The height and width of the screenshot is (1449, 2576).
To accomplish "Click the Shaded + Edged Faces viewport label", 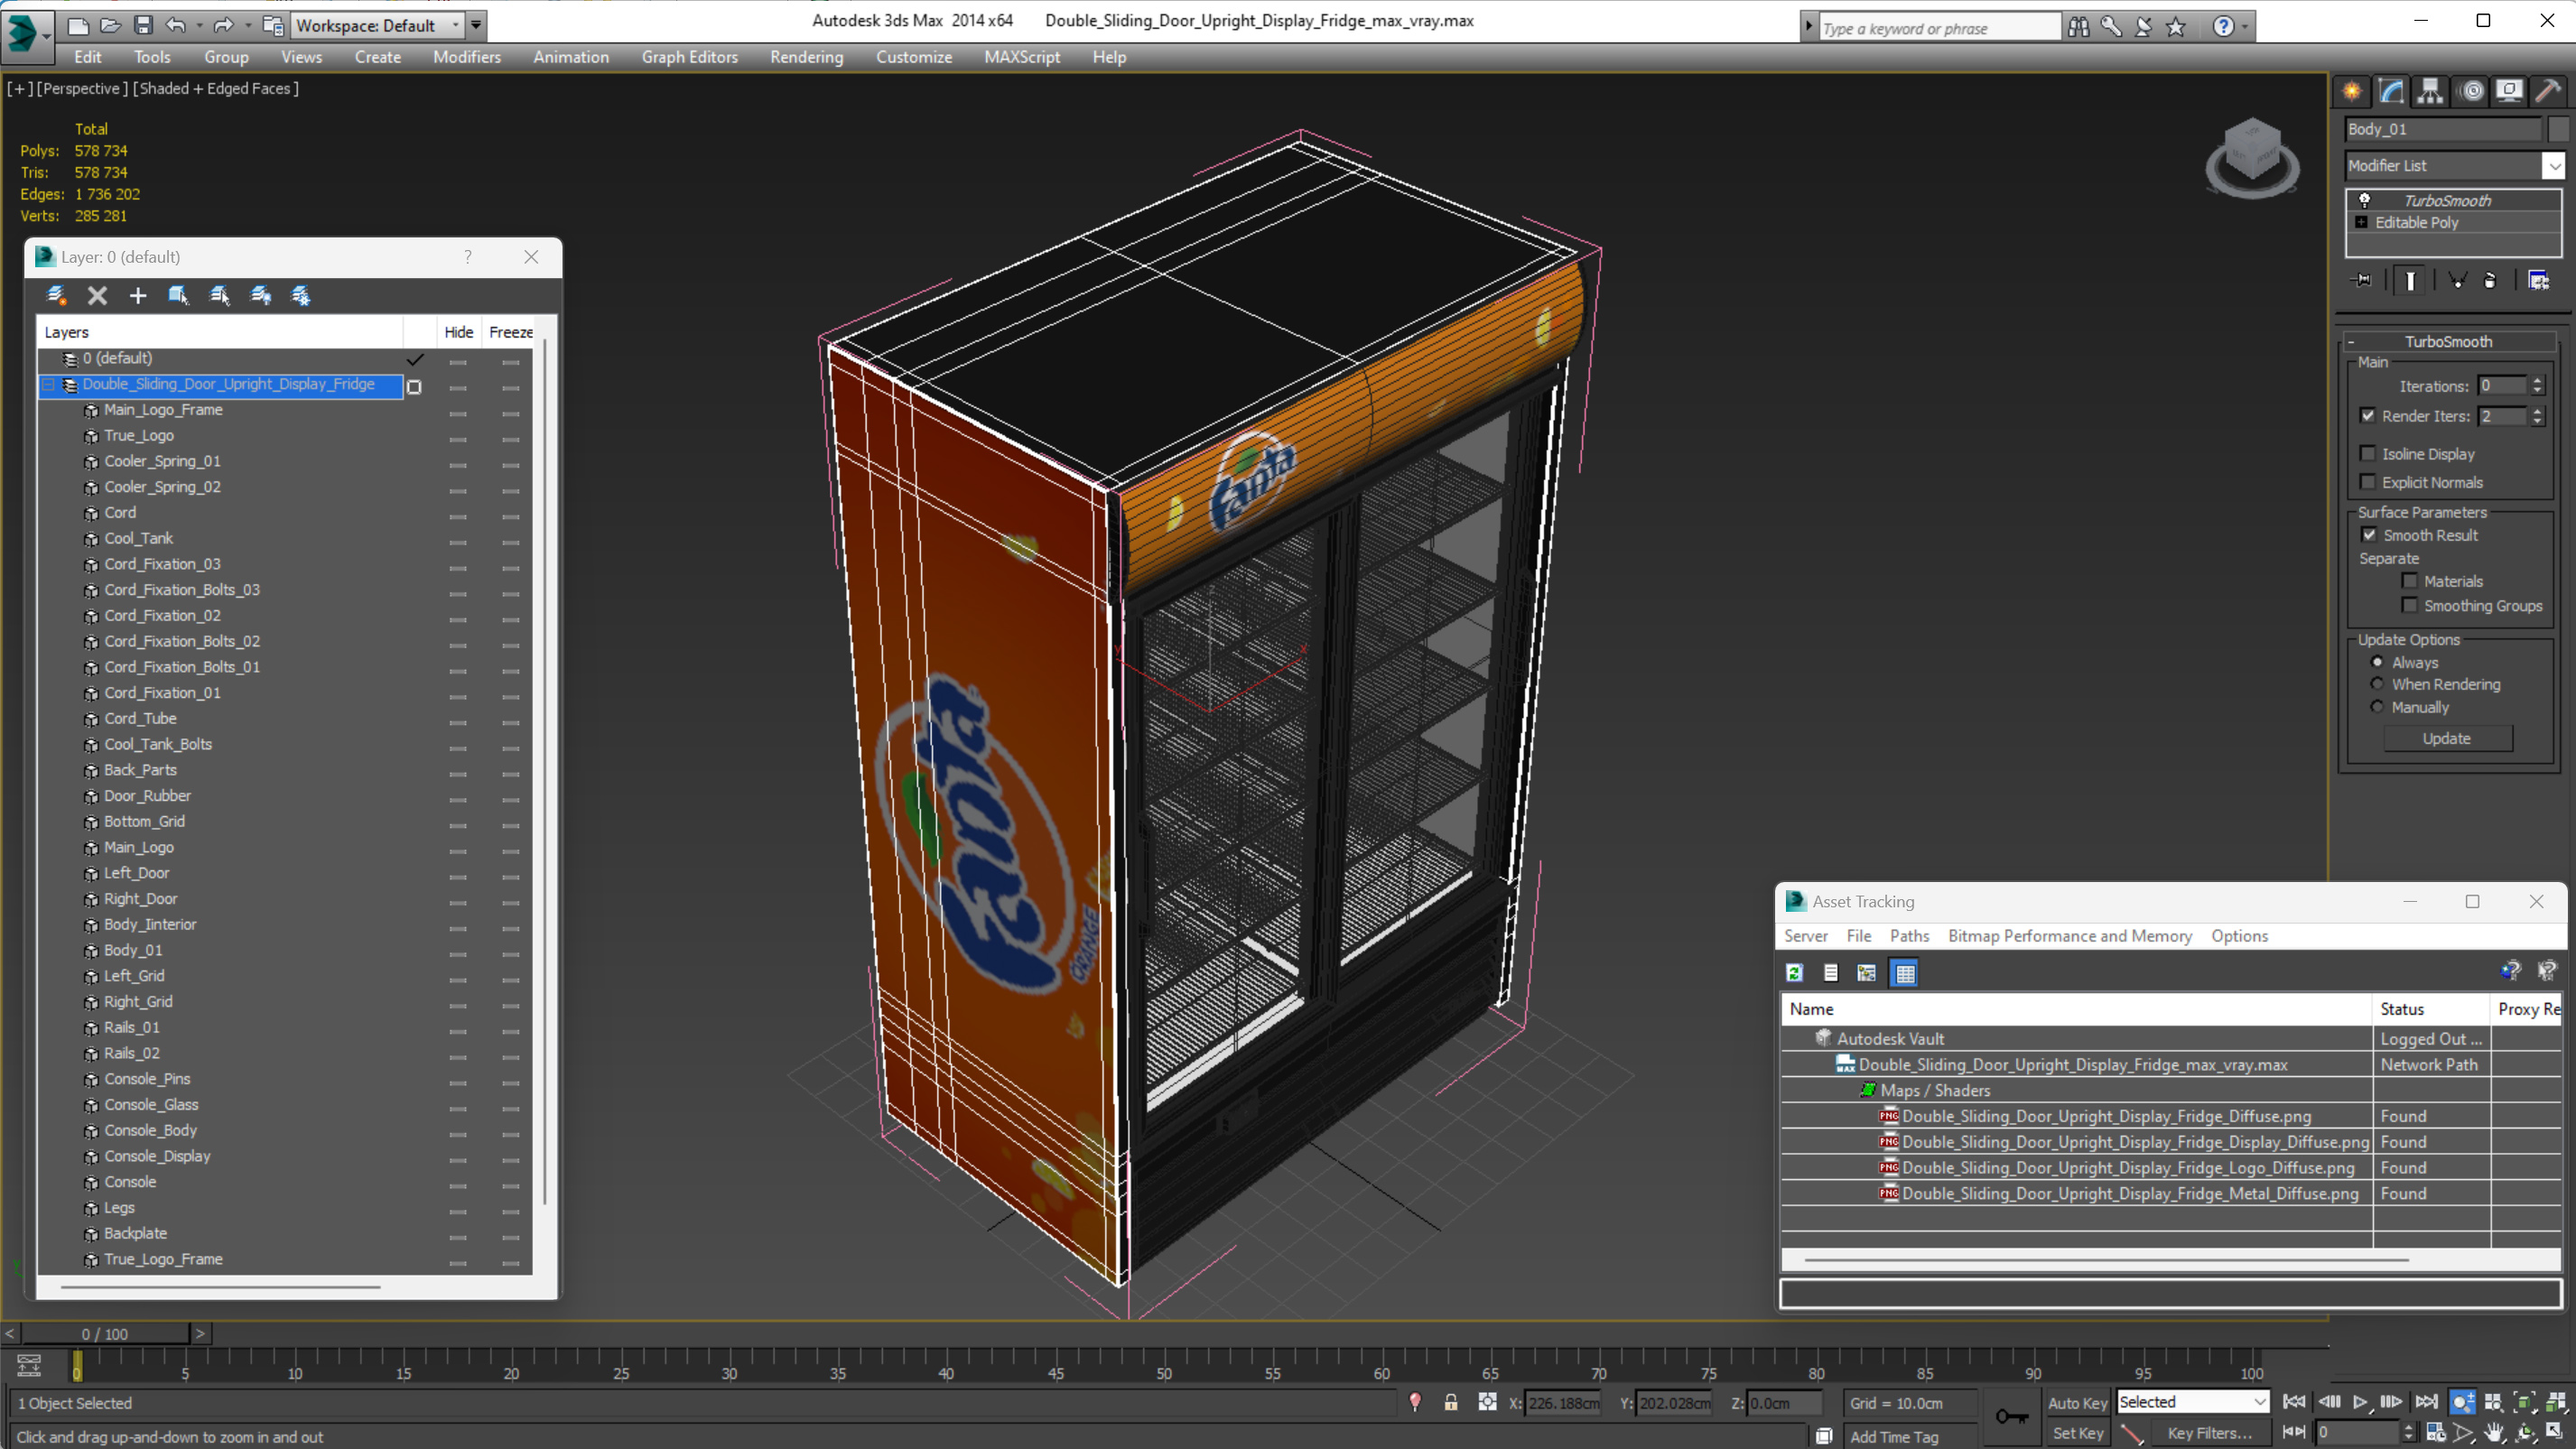I will pyautogui.click(x=216, y=88).
